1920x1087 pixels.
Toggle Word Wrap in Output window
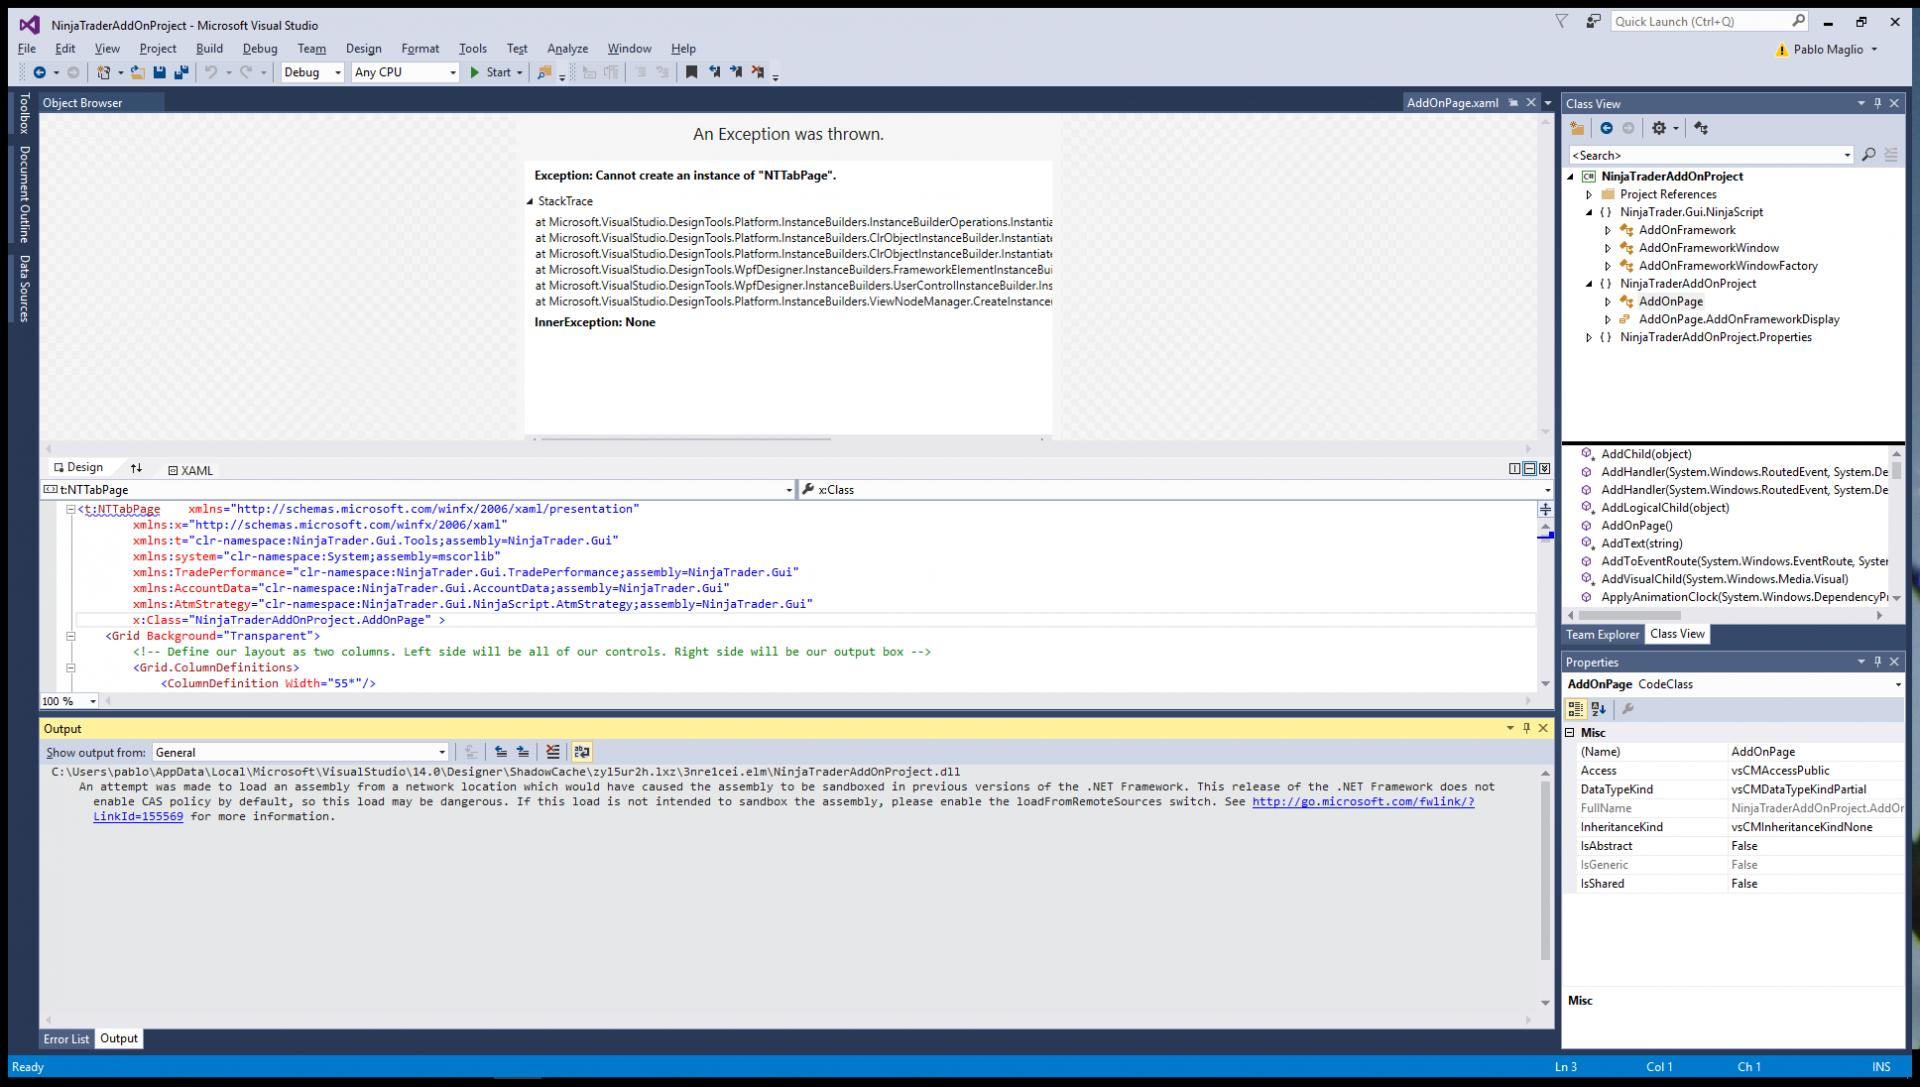(582, 752)
